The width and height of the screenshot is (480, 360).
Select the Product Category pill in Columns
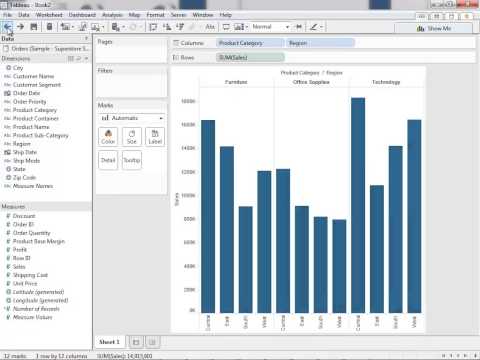(x=250, y=43)
